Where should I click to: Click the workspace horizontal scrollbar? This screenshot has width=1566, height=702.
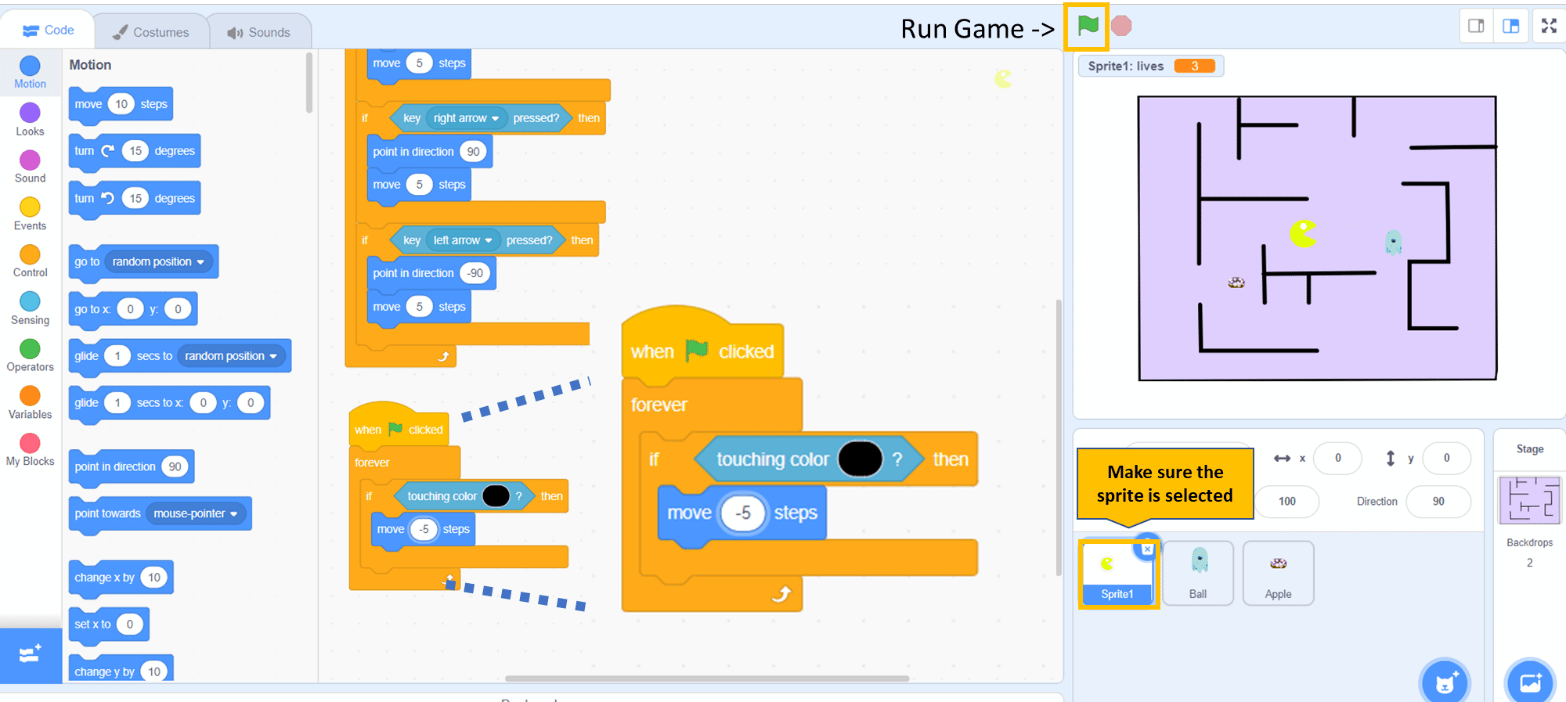[707, 679]
